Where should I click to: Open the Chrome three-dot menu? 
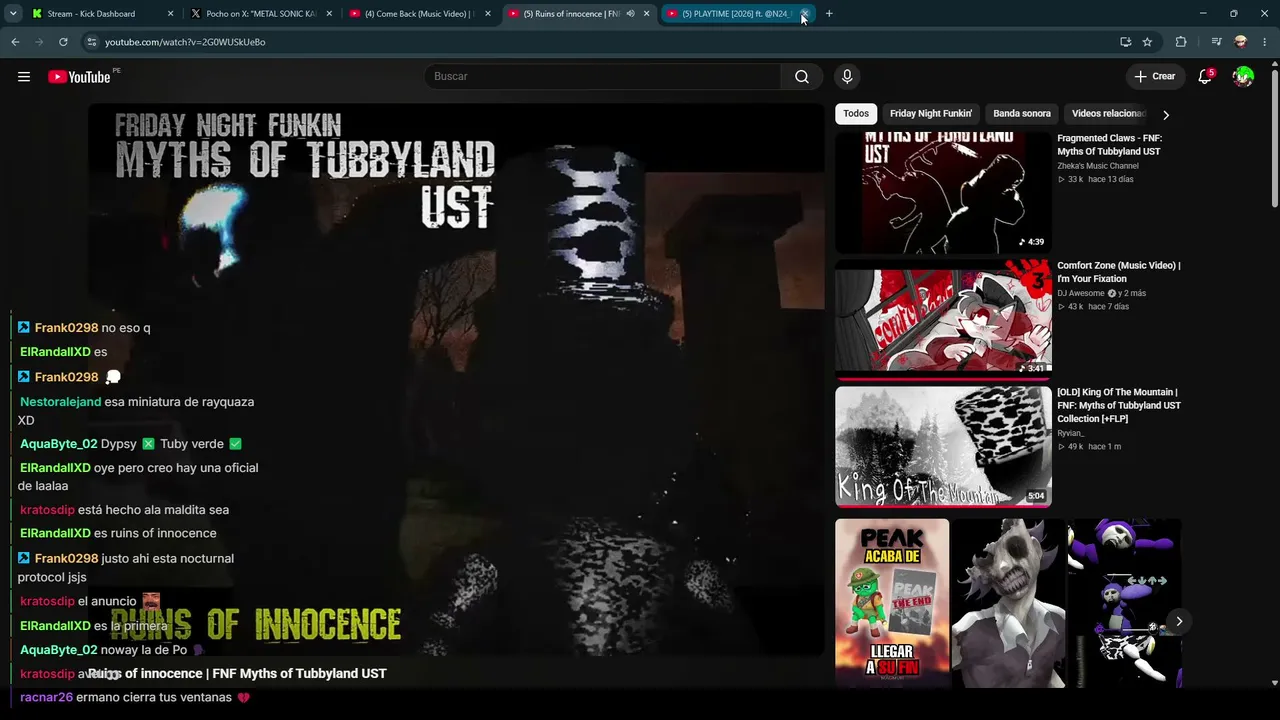(1265, 42)
